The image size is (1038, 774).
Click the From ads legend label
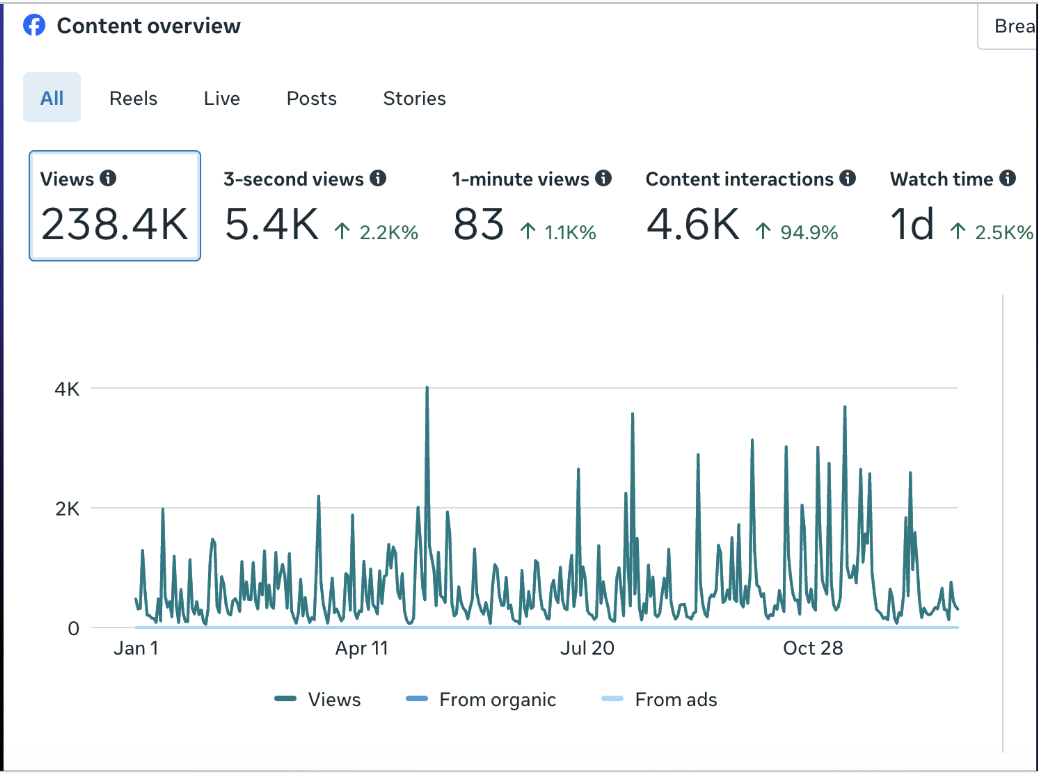[x=676, y=700]
